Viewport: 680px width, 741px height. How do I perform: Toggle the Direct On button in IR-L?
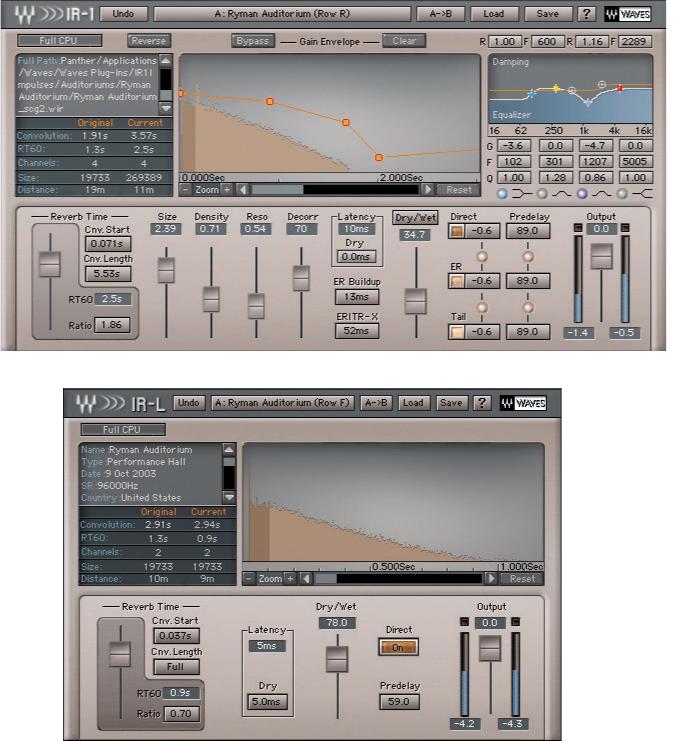click(398, 647)
